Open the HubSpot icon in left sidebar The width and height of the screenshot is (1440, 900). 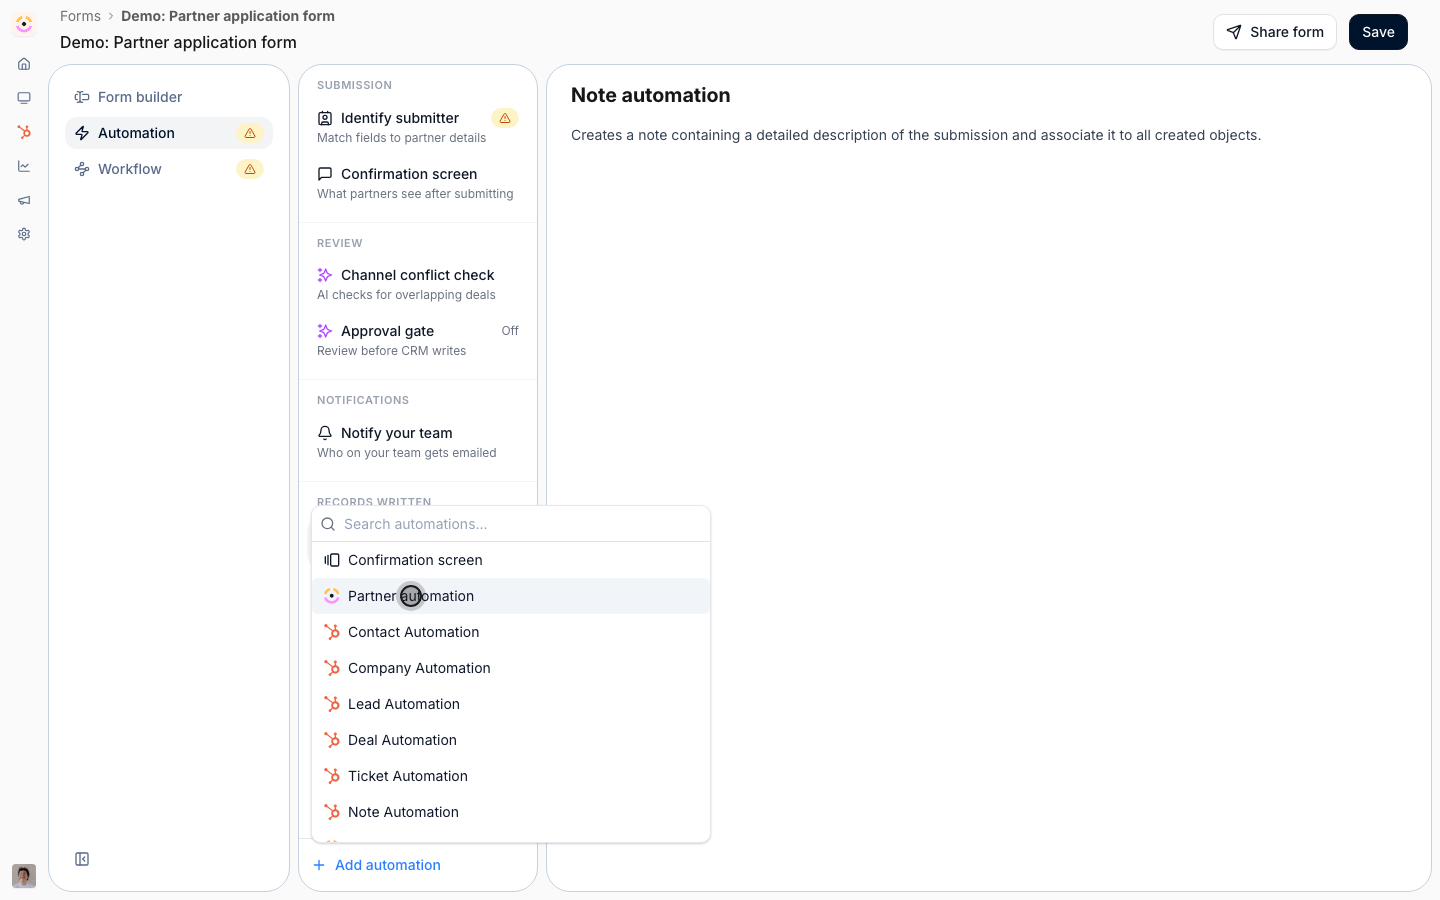point(24,132)
